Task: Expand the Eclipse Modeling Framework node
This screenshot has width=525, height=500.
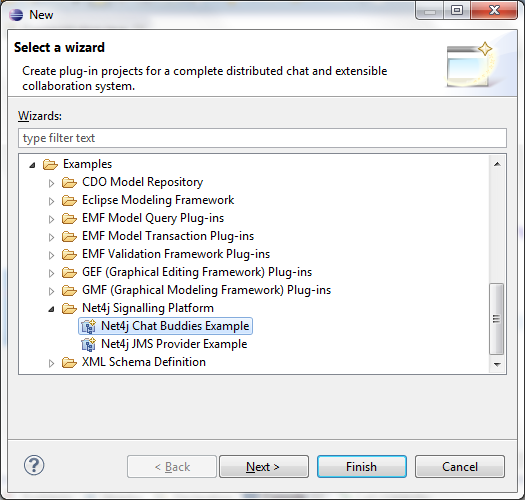Action: point(51,201)
